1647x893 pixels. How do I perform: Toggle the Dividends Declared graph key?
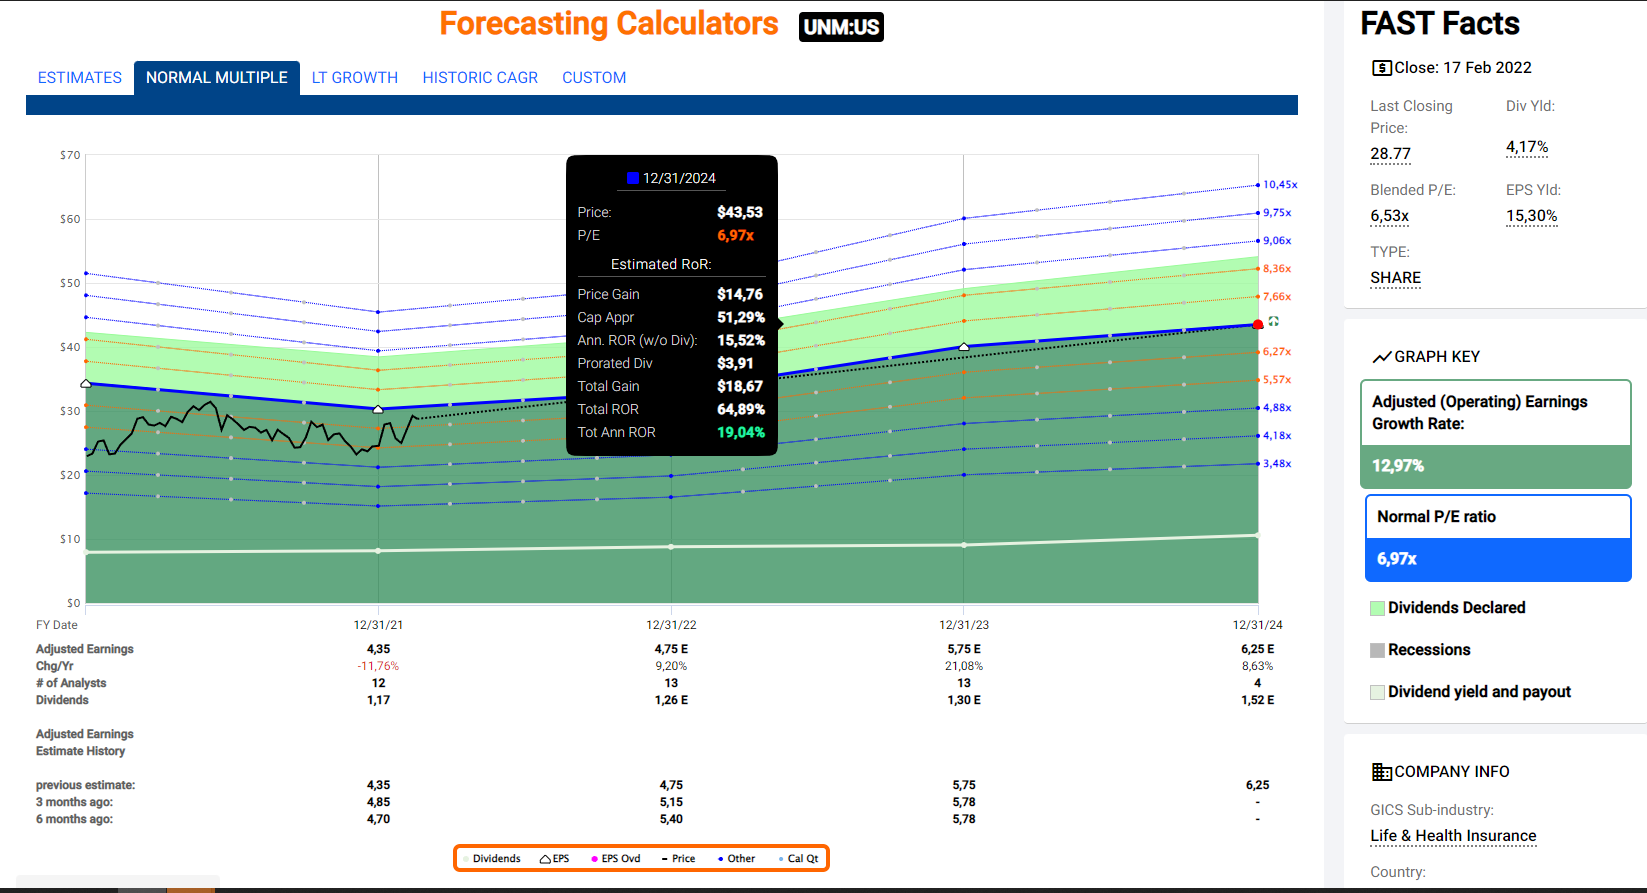pyautogui.click(x=1377, y=608)
